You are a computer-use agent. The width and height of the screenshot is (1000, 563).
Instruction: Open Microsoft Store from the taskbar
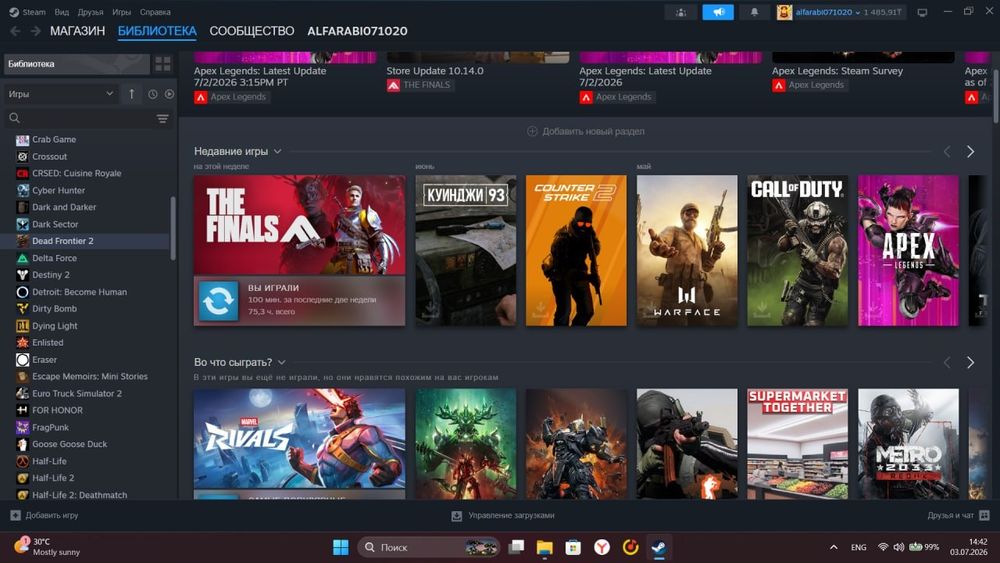[x=573, y=547]
